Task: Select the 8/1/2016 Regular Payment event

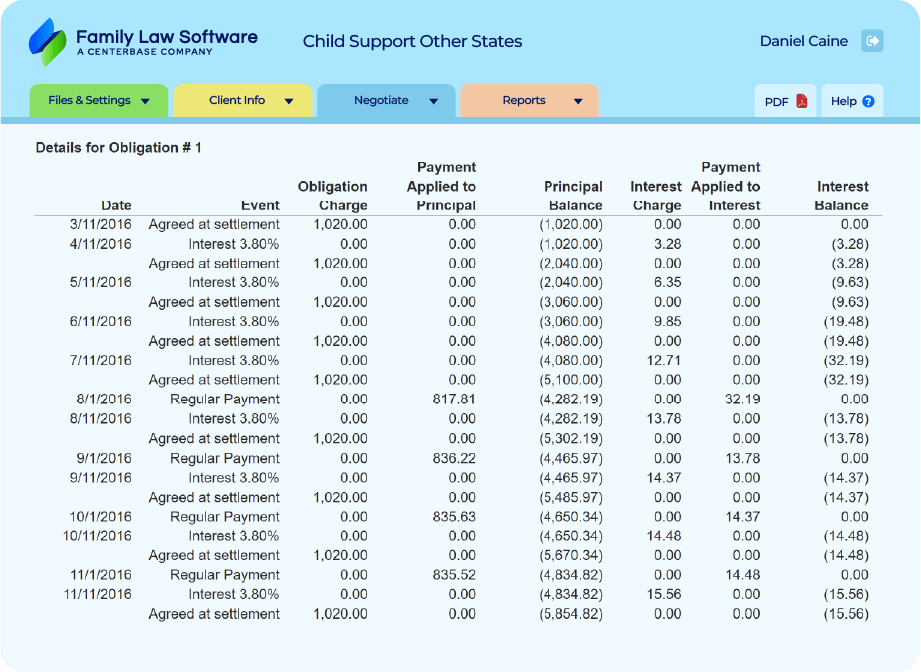Action: (x=224, y=399)
